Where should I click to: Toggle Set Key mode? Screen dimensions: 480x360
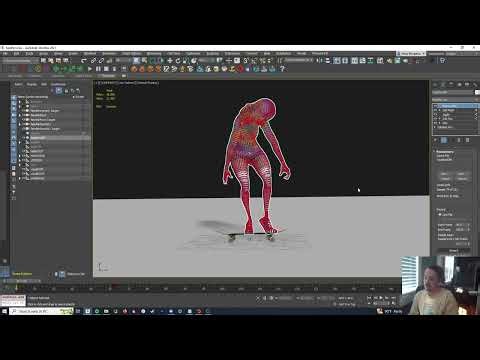tap(347, 304)
